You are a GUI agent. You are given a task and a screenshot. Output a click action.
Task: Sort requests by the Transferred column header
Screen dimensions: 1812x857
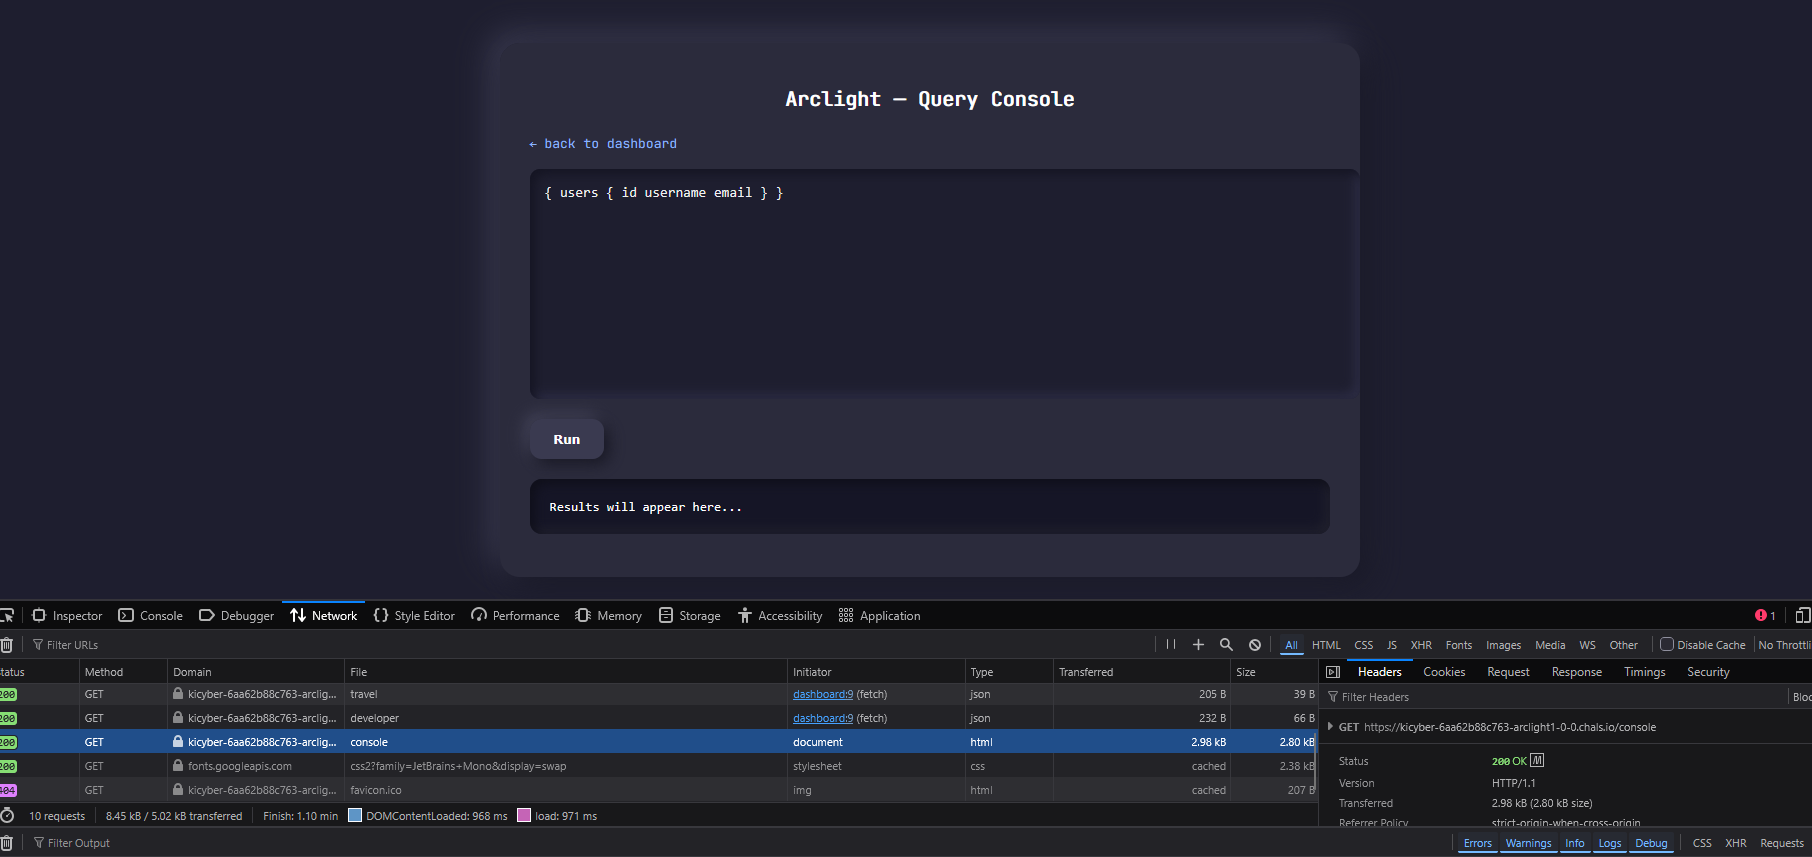tap(1141, 672)
